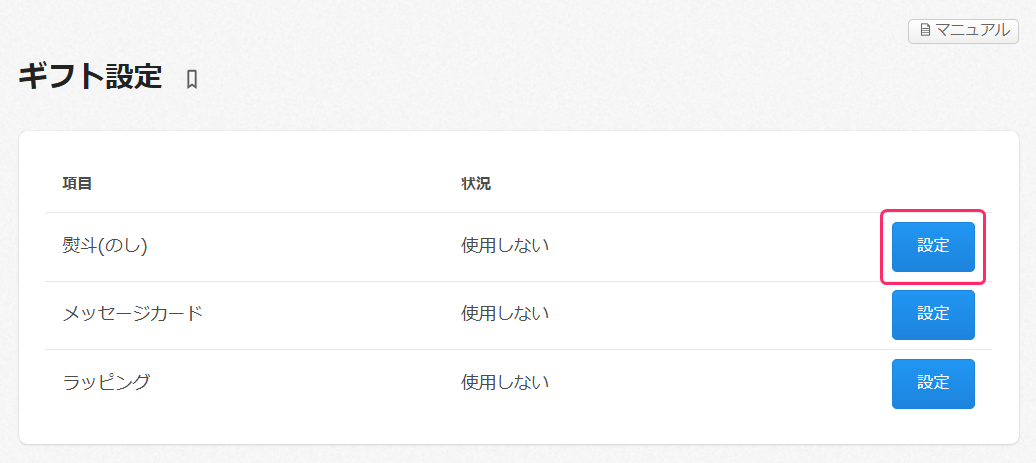Open the マニュアル page
The width and height of the screenshot is (1036, 463).
coord(963,31)
